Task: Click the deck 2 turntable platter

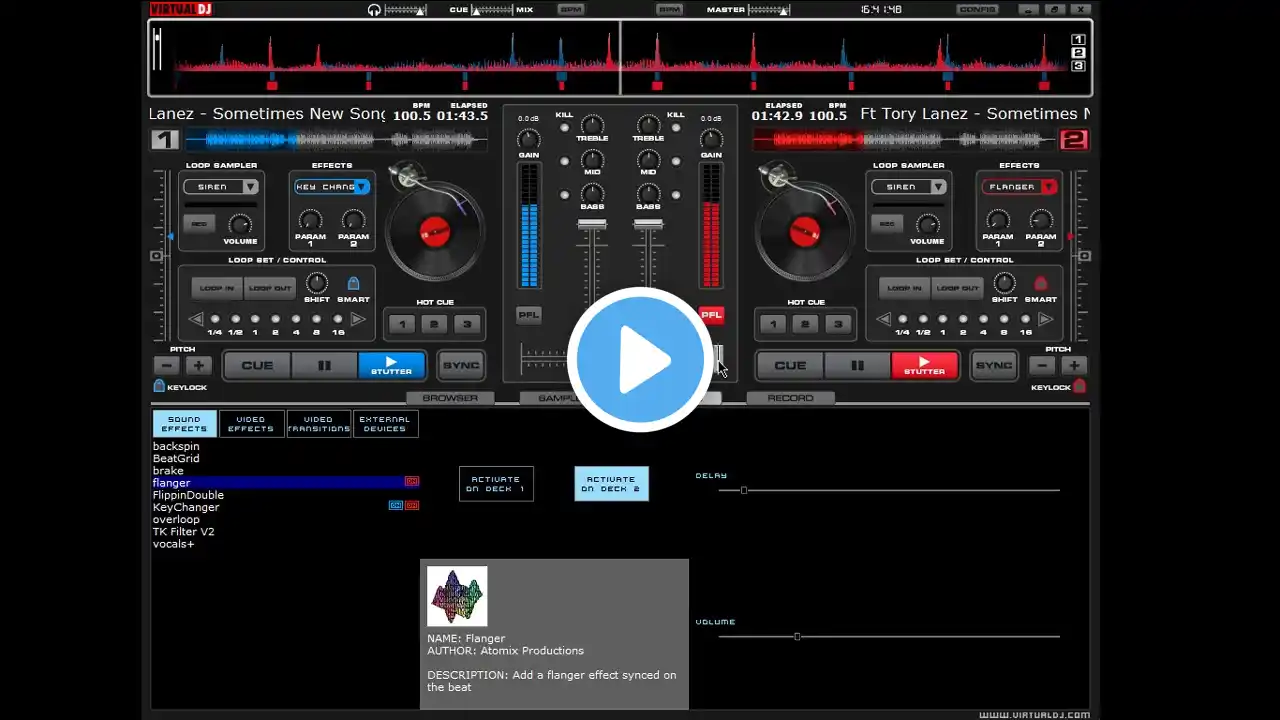Action: coord(805,232)
